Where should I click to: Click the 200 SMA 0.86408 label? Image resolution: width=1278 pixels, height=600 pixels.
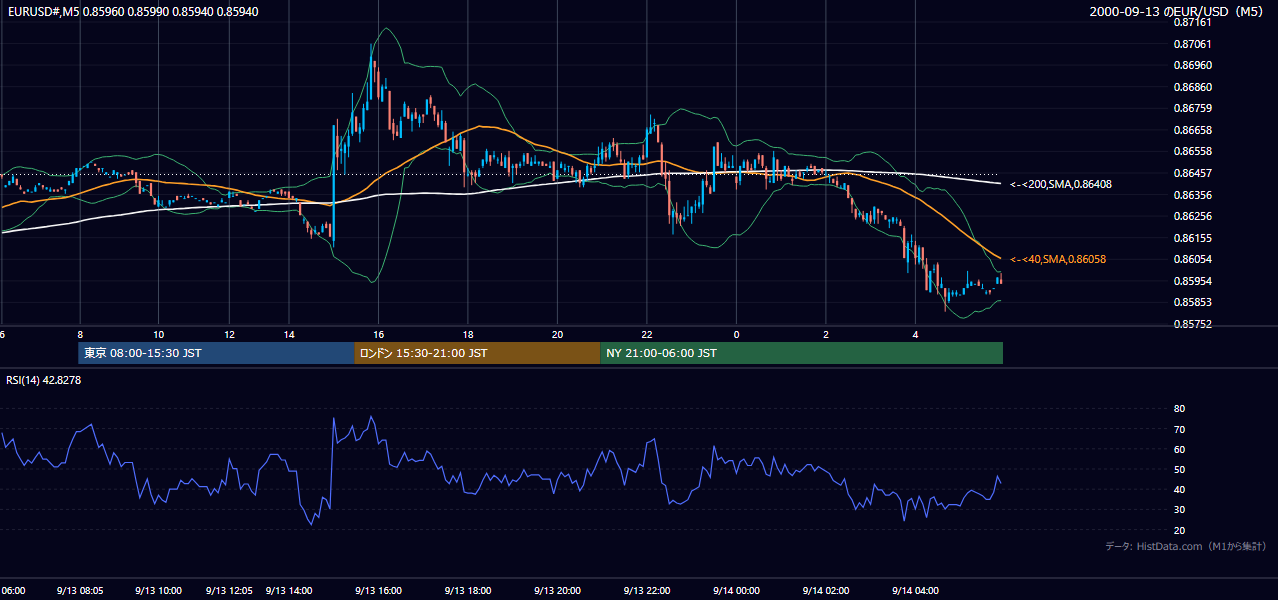1061,184
